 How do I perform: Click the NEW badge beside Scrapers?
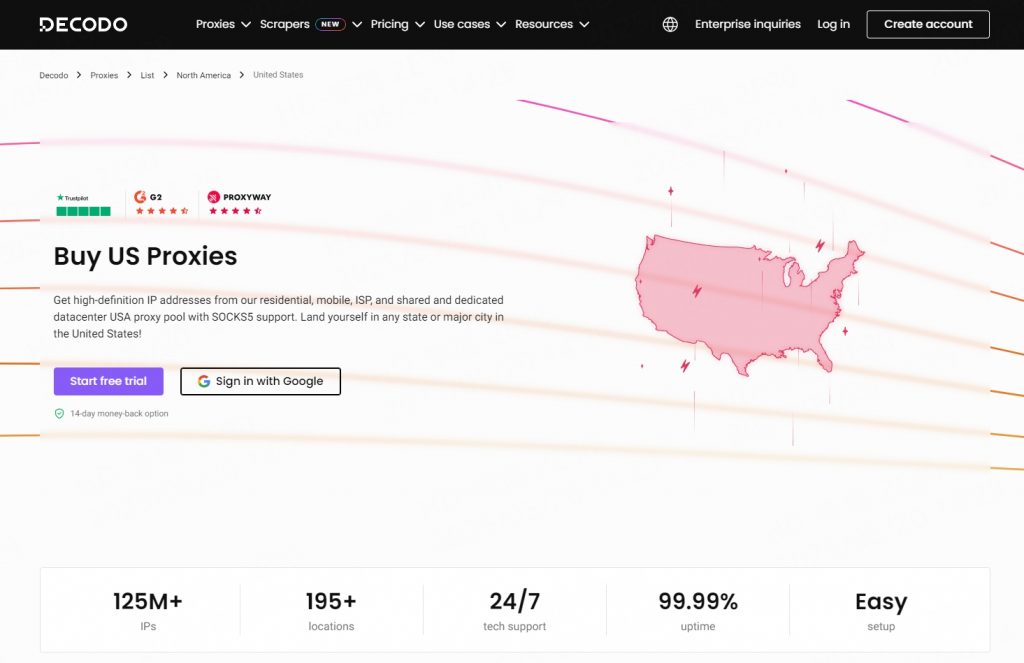[330, 24]
